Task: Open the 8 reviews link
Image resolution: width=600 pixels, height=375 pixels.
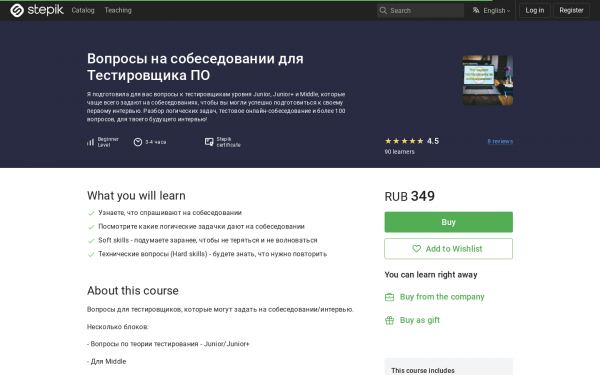Action: (x=500, y=141)
